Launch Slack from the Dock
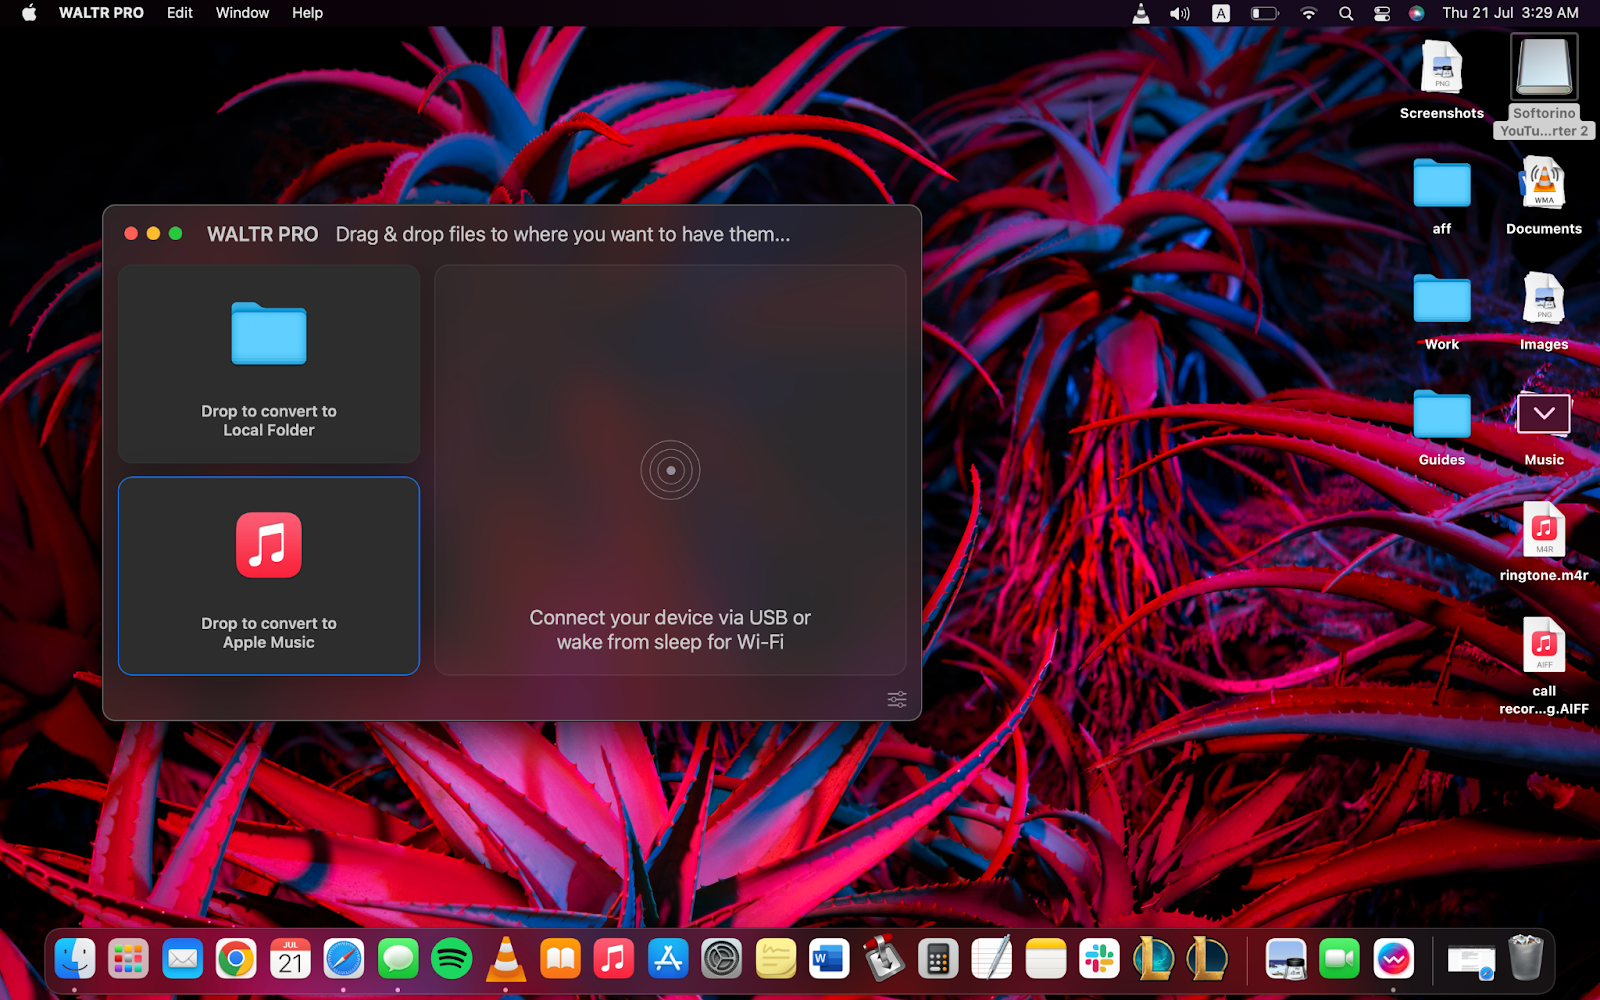 pos(1100,960)
